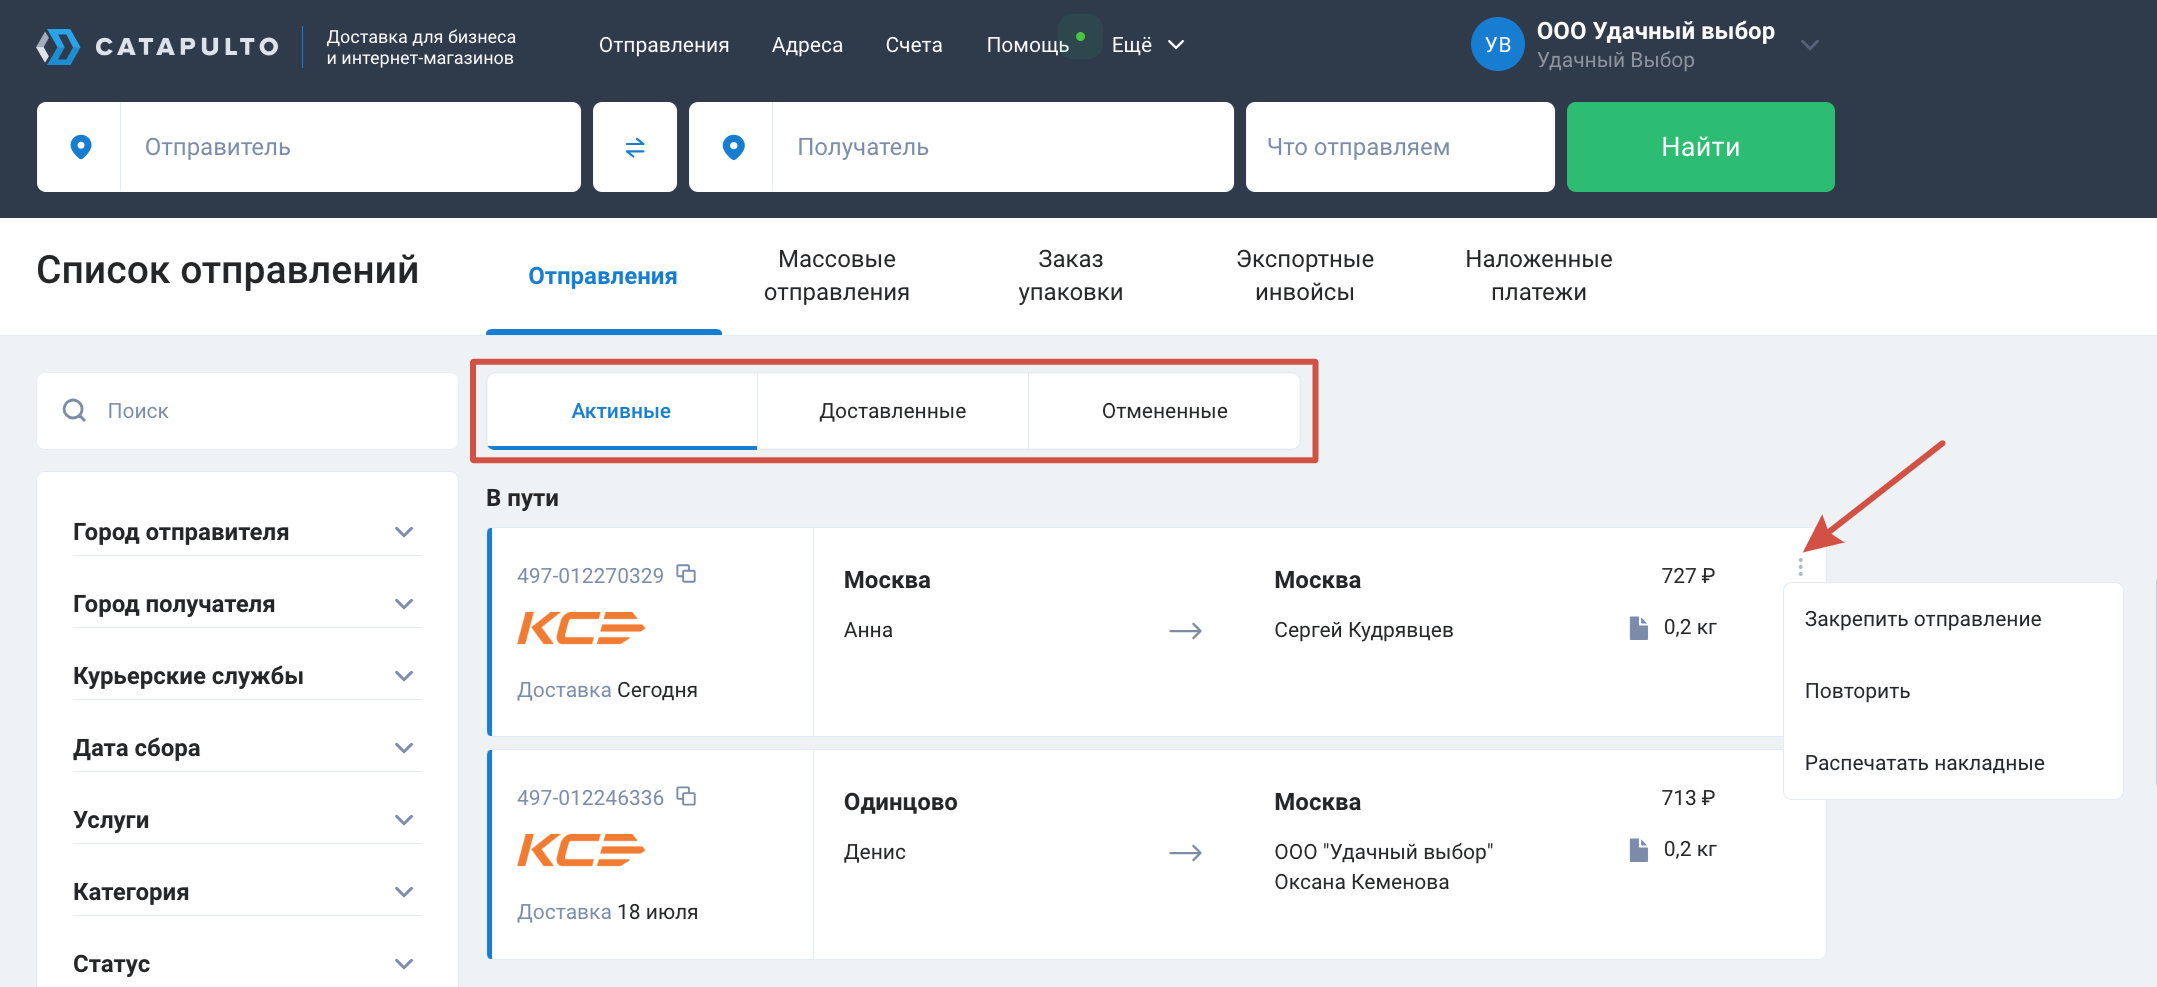Click sender name Анна
The height and width of the screenshot is (987, 2157).
coord(868,630)
